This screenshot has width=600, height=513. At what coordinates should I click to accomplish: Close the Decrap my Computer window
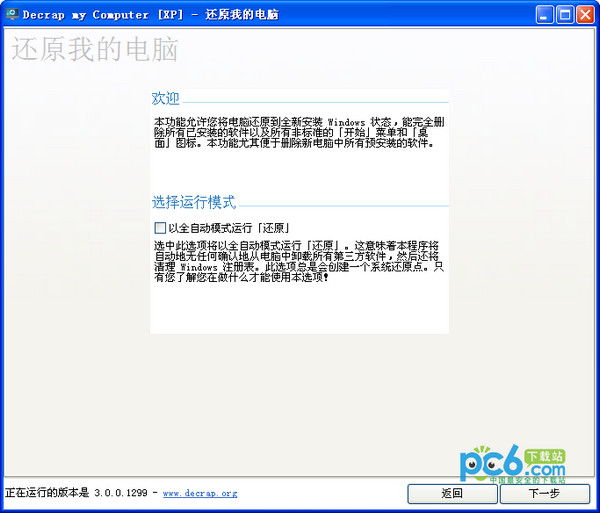585,15
